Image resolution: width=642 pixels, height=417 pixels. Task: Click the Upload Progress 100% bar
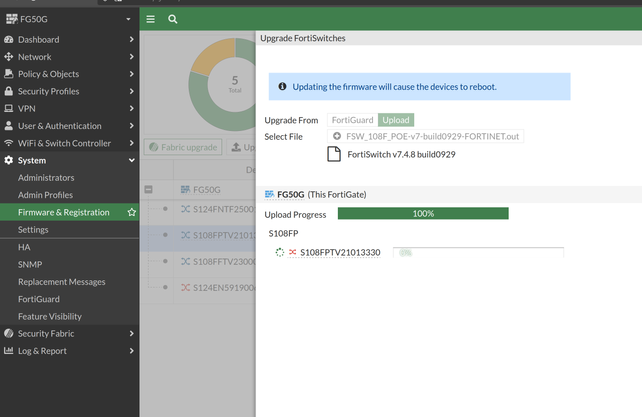[423, 213]
